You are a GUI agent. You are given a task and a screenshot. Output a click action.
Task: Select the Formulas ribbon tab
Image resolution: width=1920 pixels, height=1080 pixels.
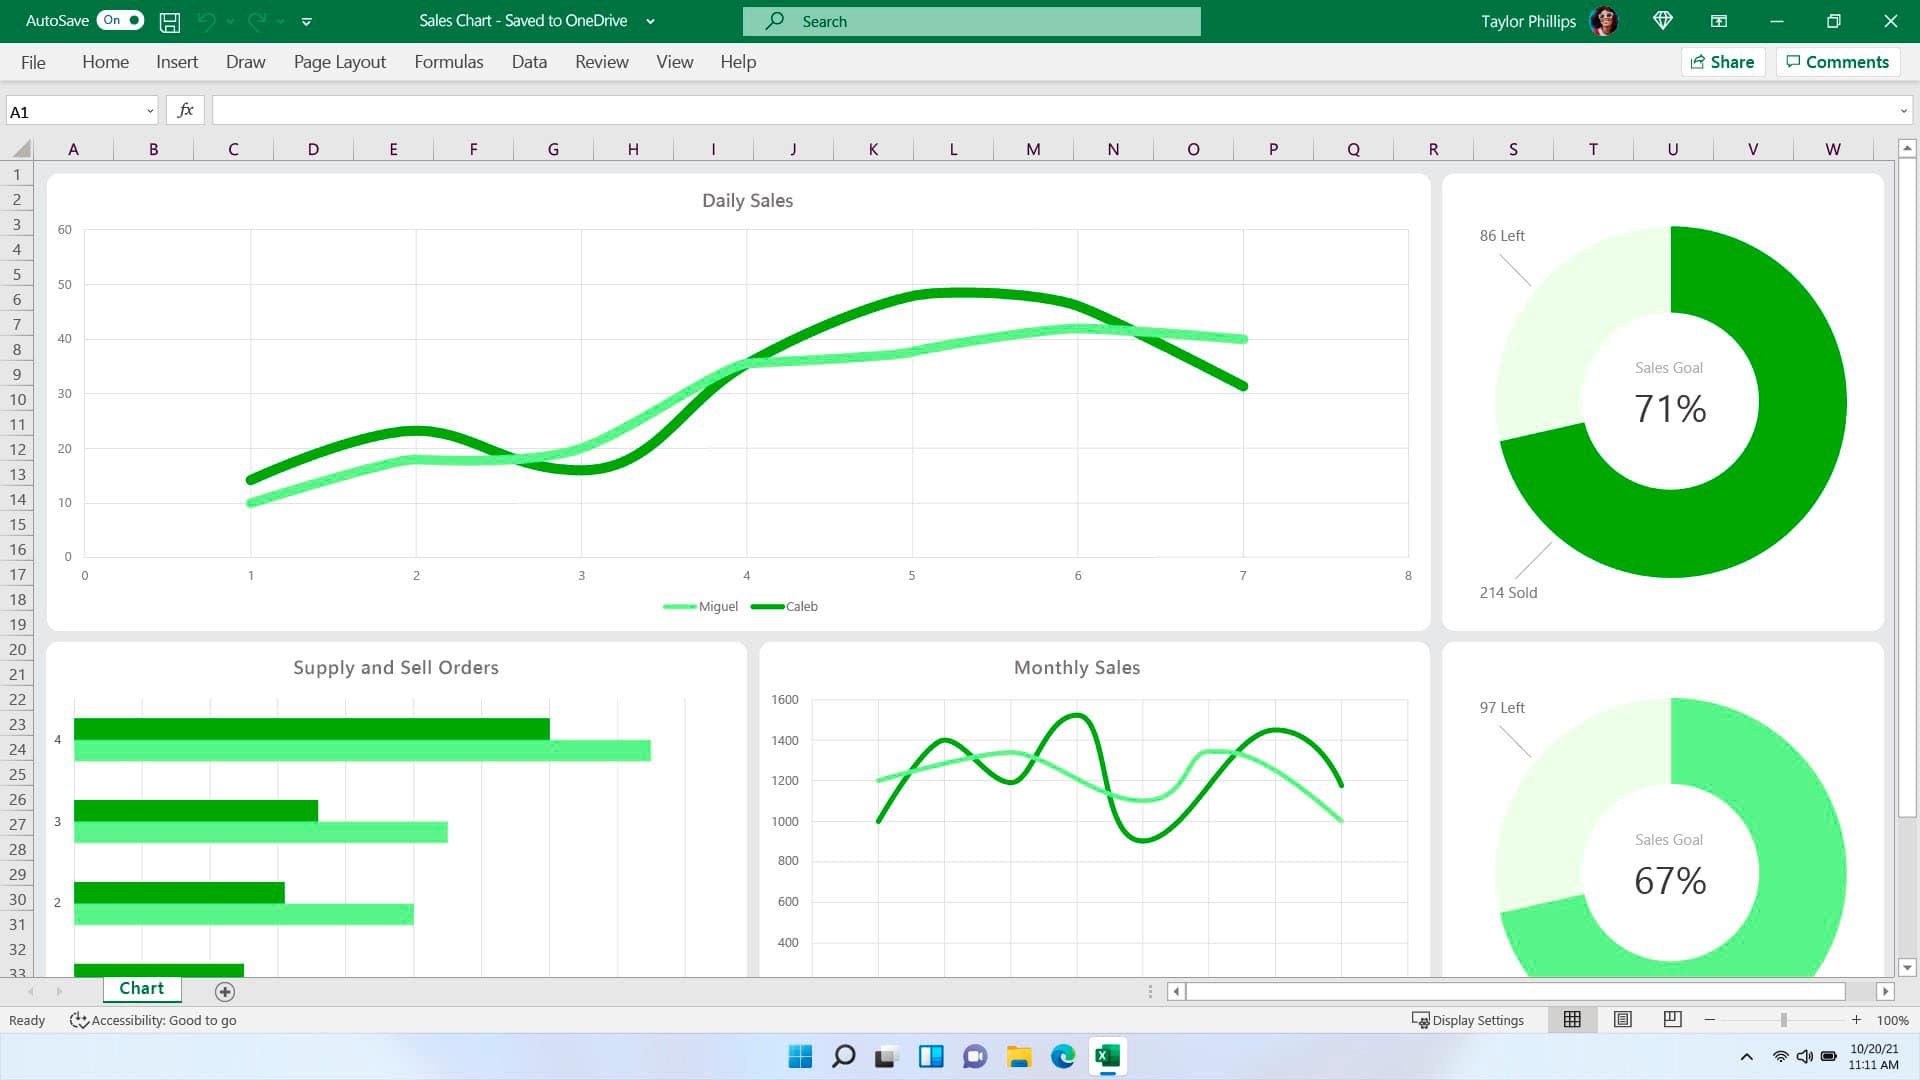click(x=448, y=62)
